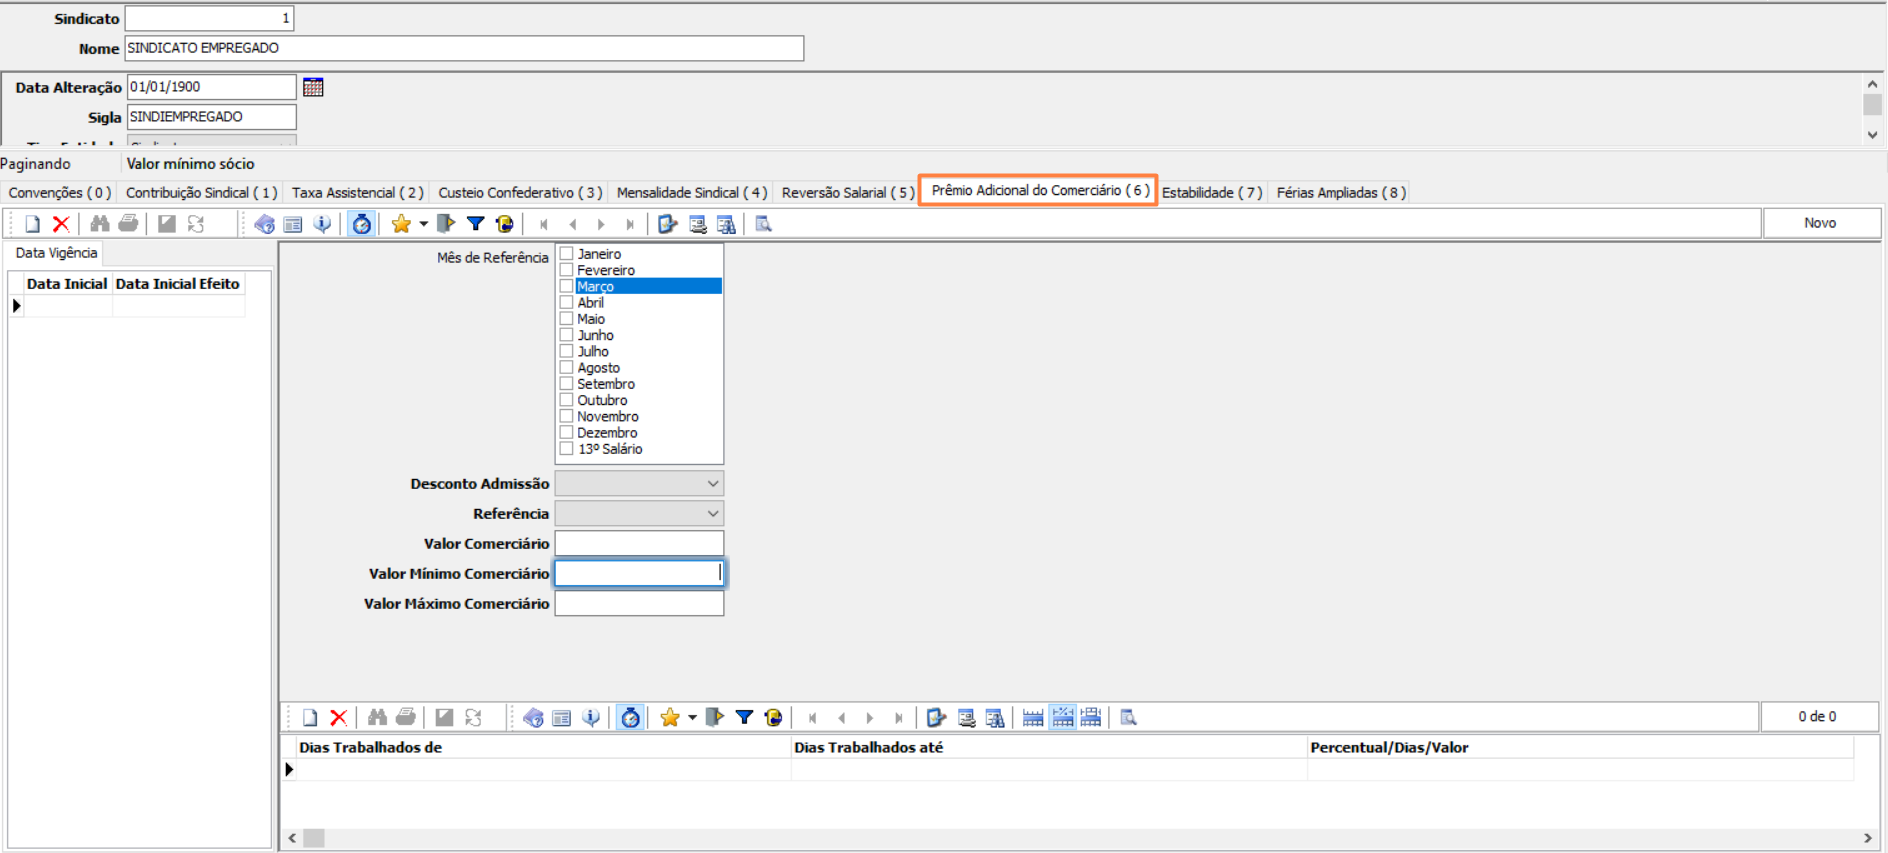Expand the Referência combo box
The width and height of the screenshot is (1888, 853).
712,514
